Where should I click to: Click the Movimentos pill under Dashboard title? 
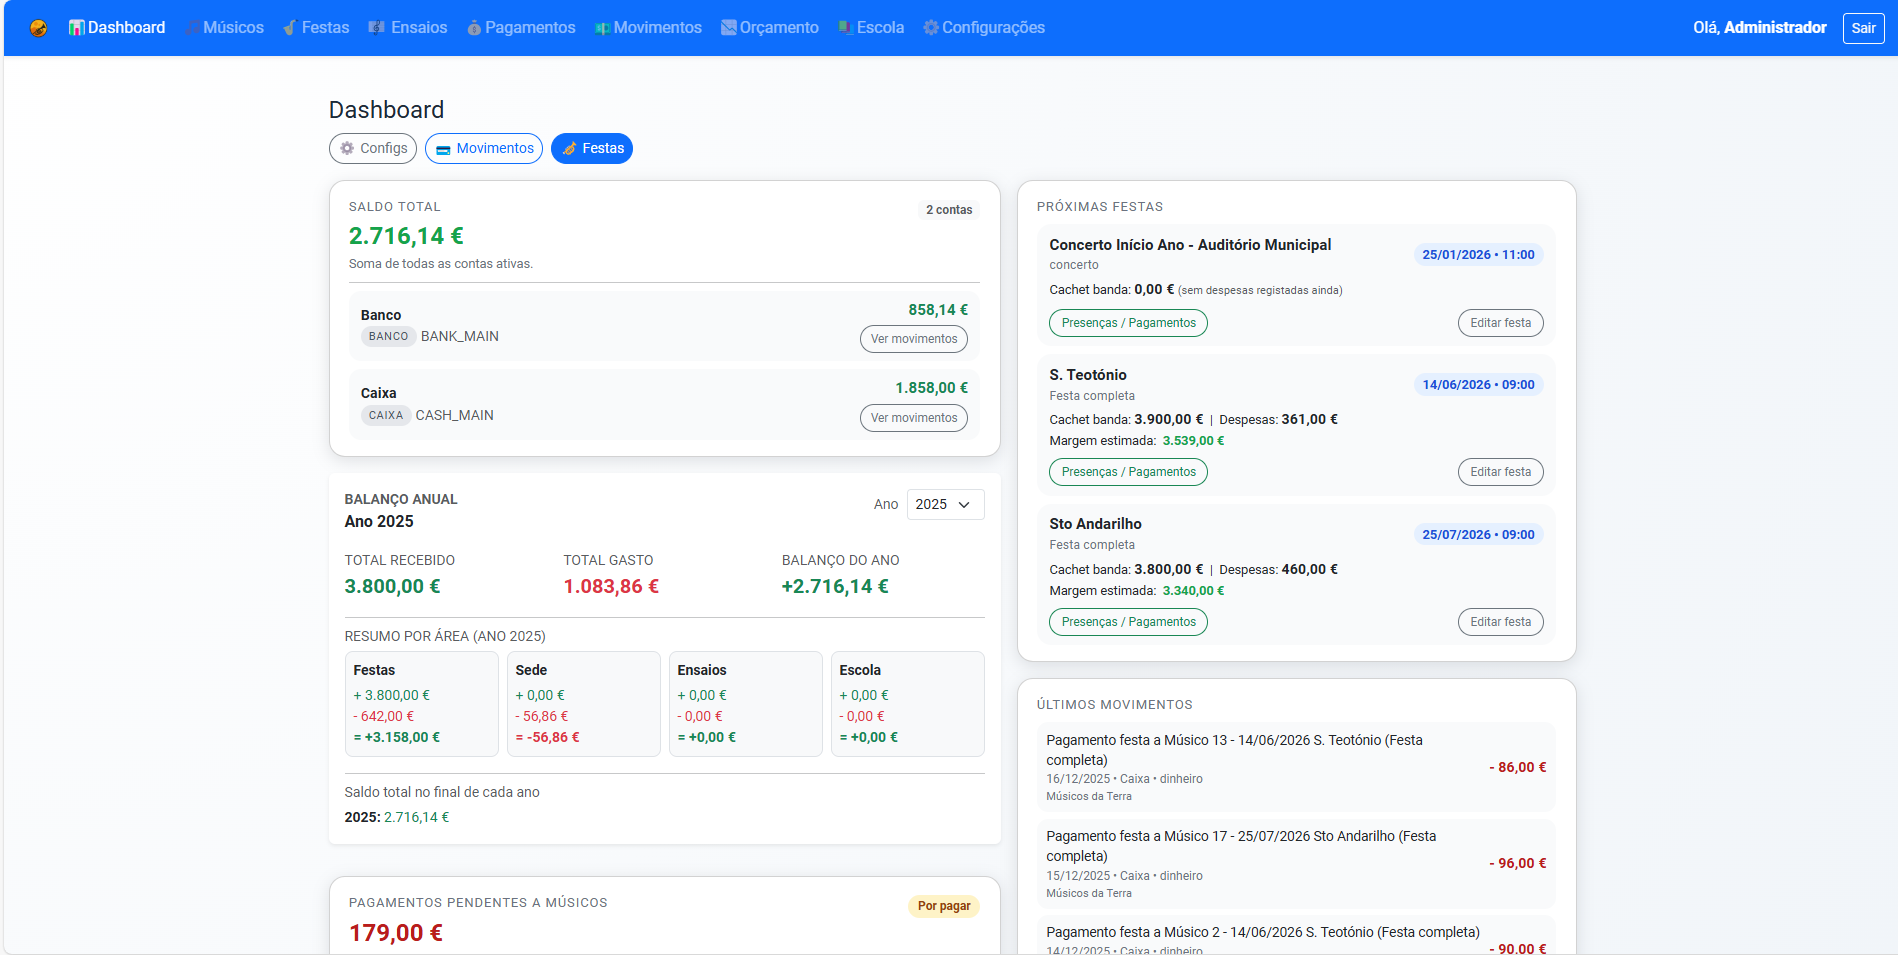point(484,148)
